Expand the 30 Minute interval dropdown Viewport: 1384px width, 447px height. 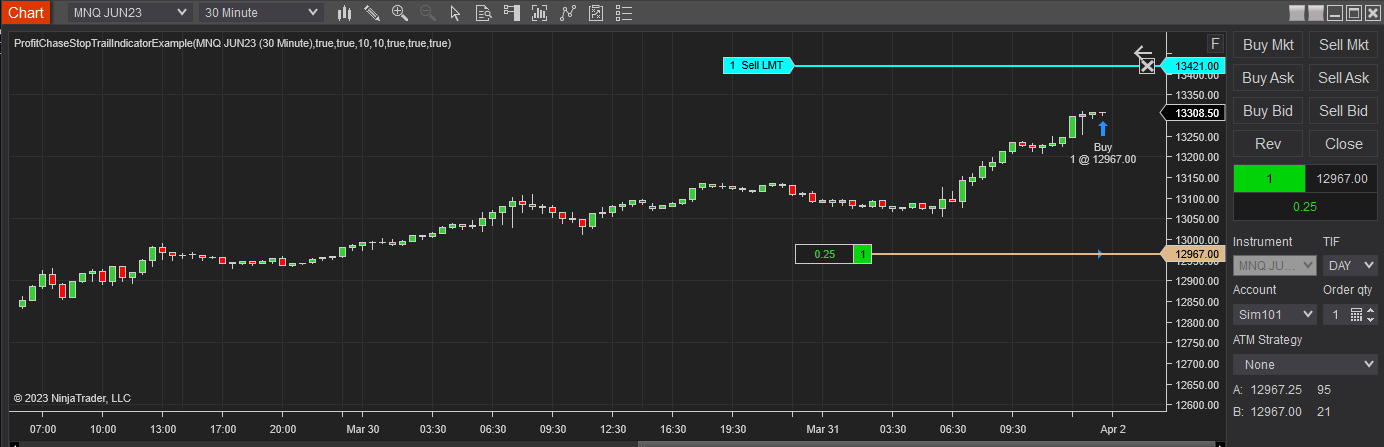click(261, 13)
